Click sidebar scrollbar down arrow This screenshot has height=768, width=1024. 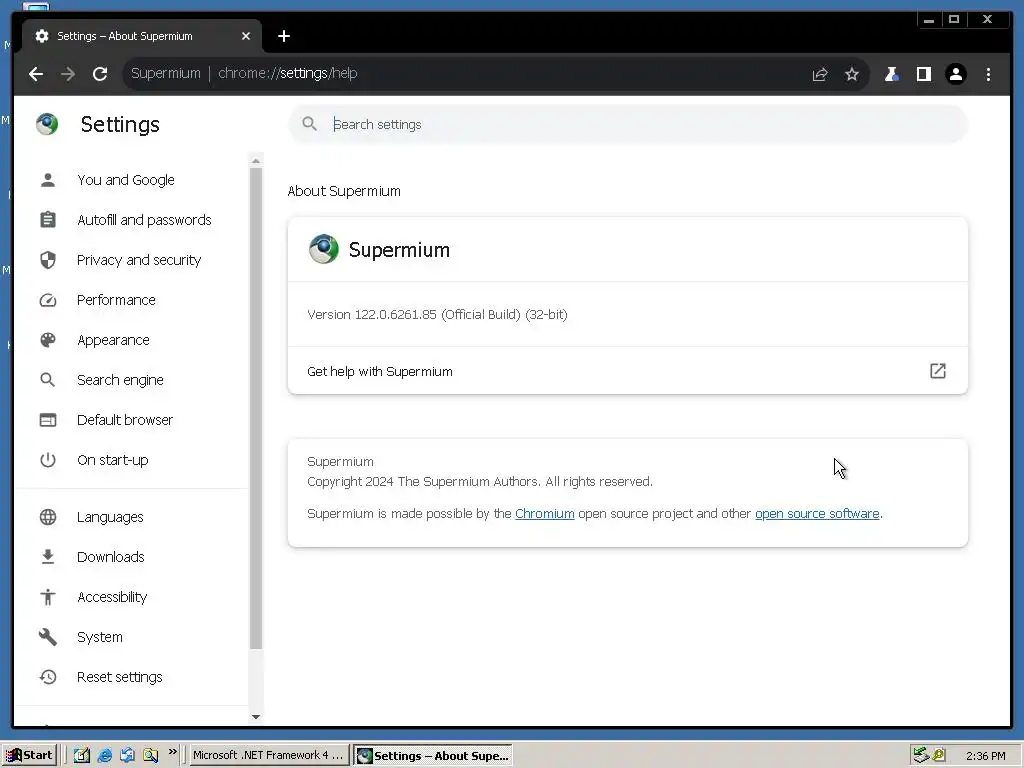coord(256,716)
